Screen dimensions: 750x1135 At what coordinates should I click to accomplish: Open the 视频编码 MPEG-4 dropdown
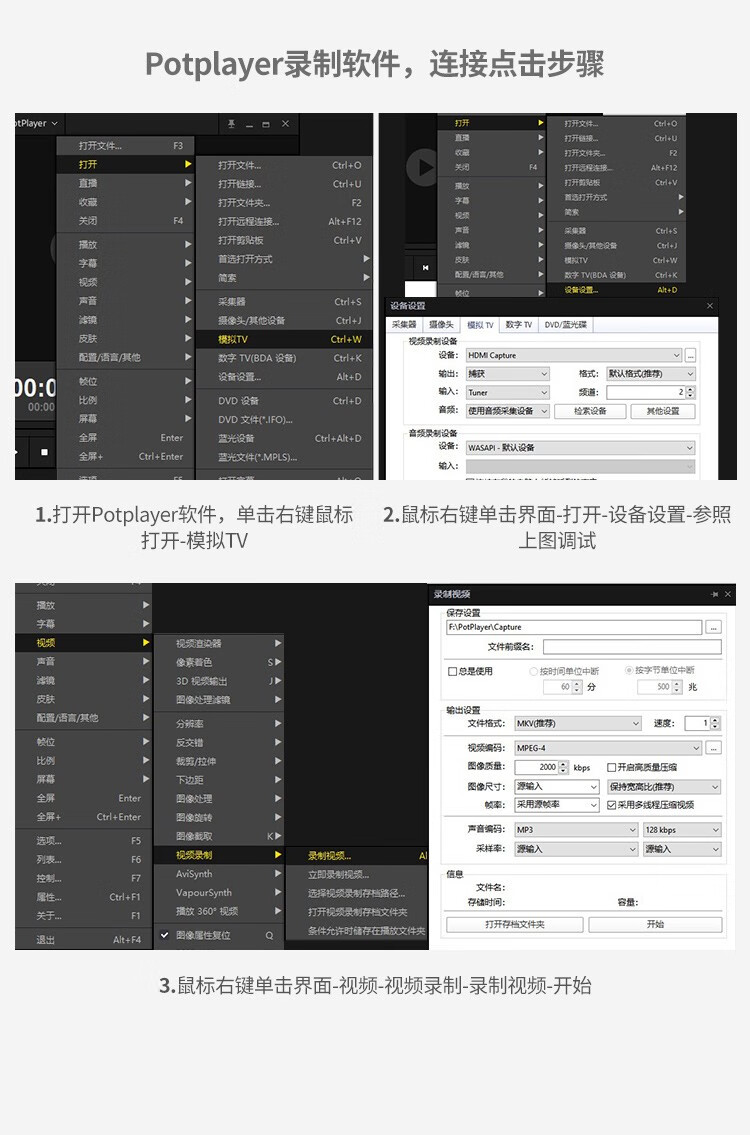tap(608, 748)
